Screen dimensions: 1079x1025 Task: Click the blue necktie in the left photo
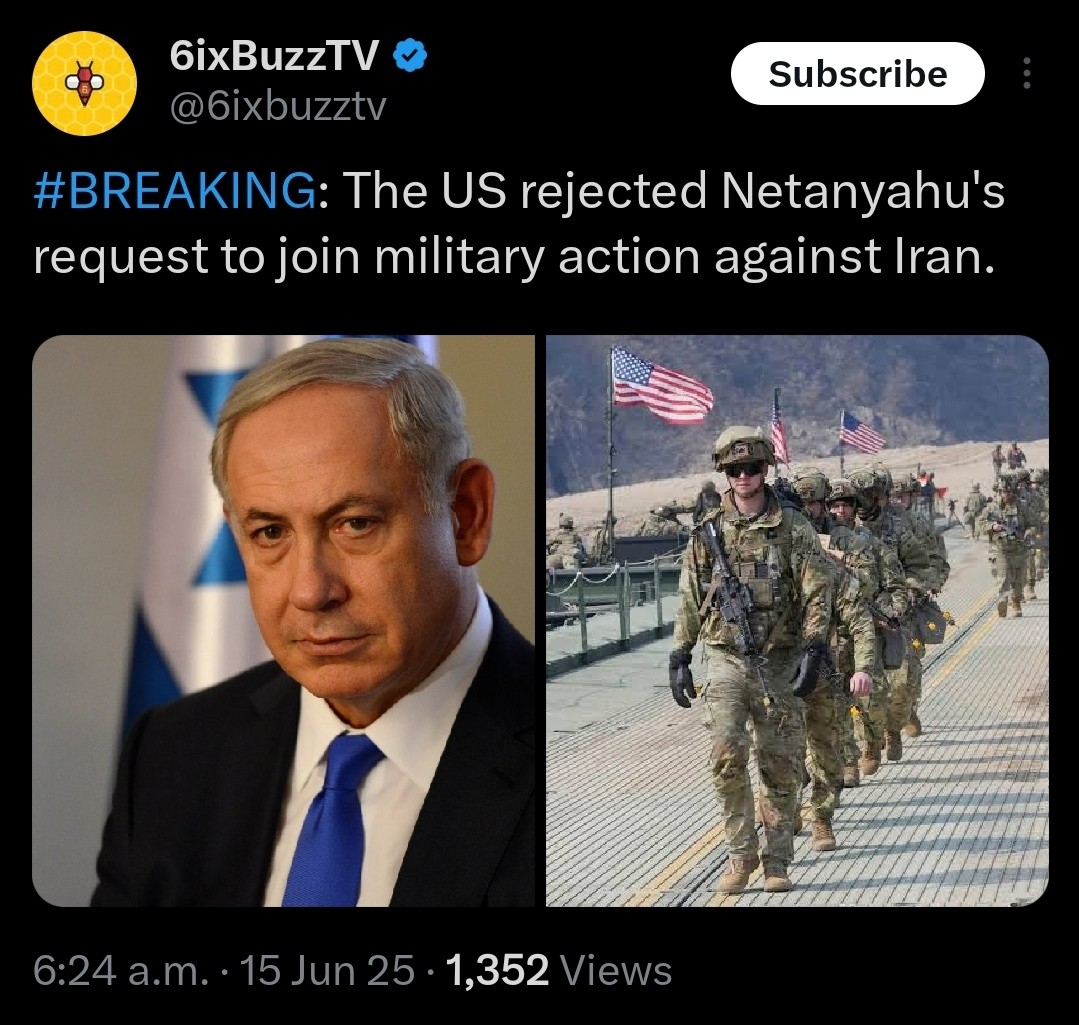click(331, 820)
